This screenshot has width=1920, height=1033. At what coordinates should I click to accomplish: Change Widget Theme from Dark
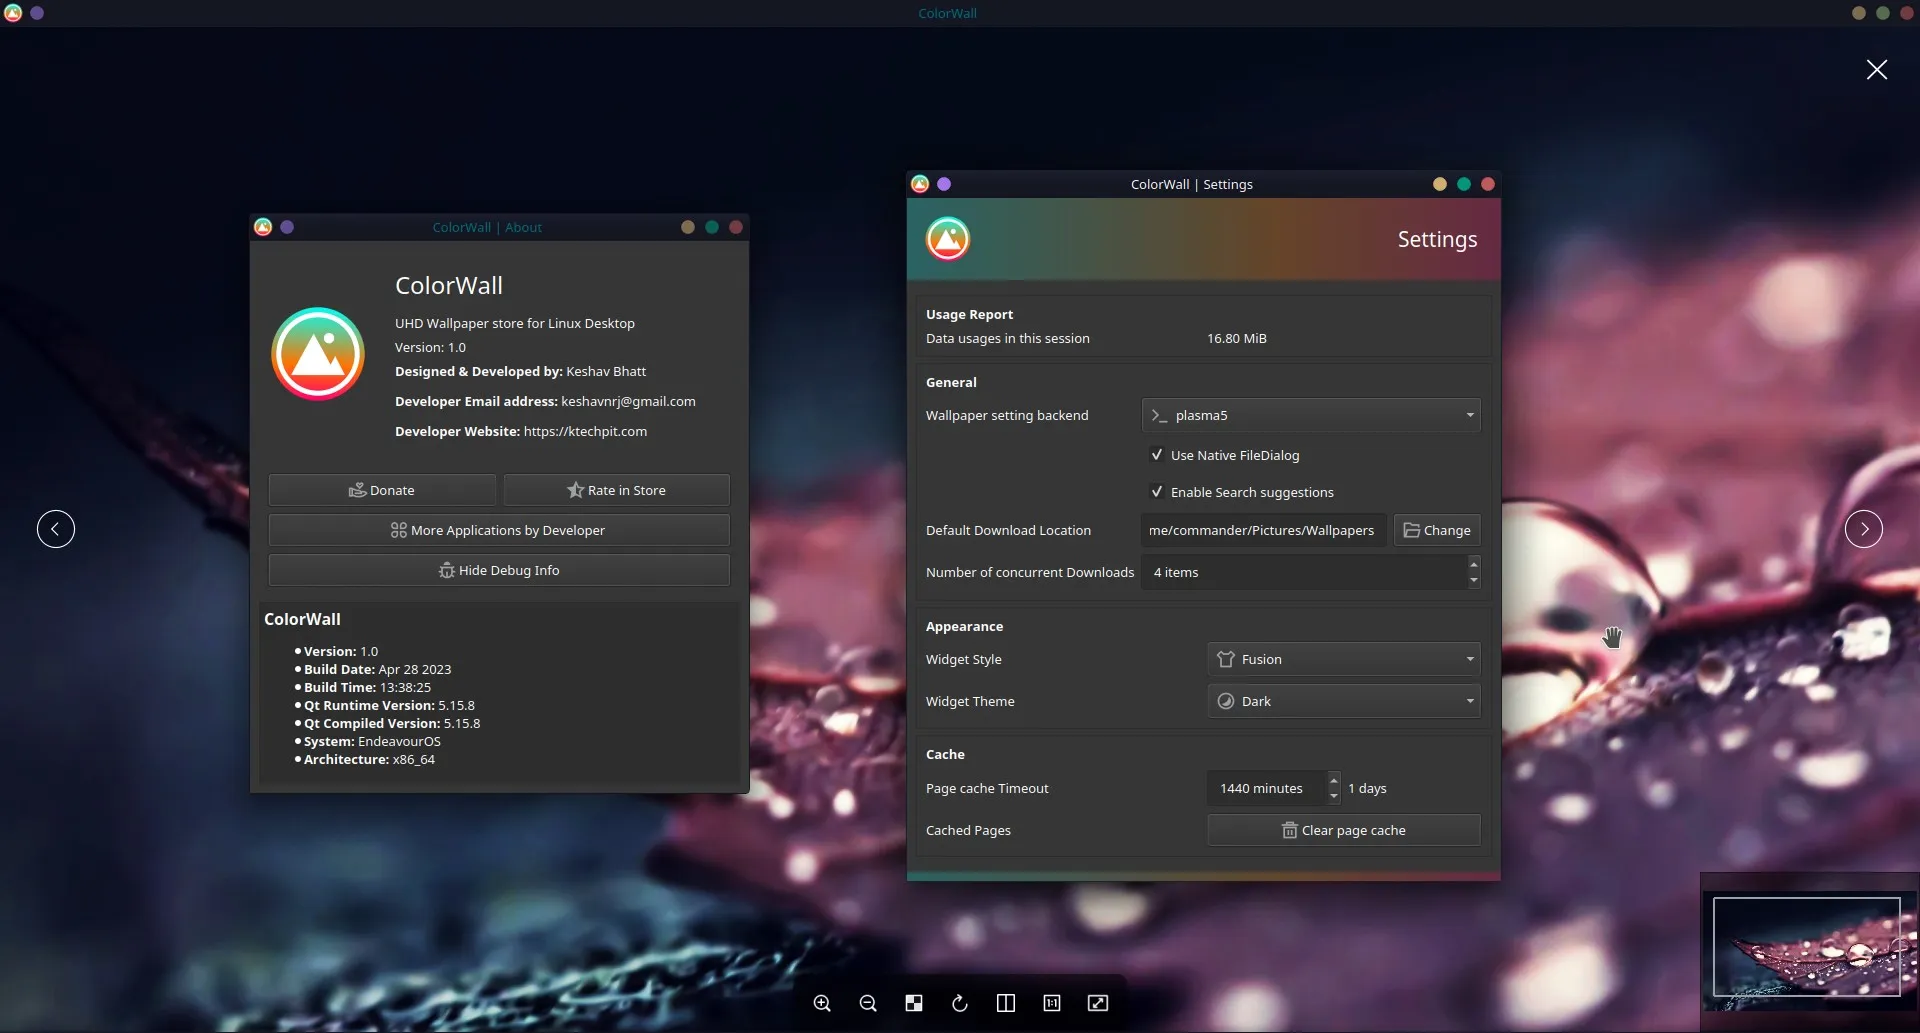pyautogui.click(x=1344, y=700)
